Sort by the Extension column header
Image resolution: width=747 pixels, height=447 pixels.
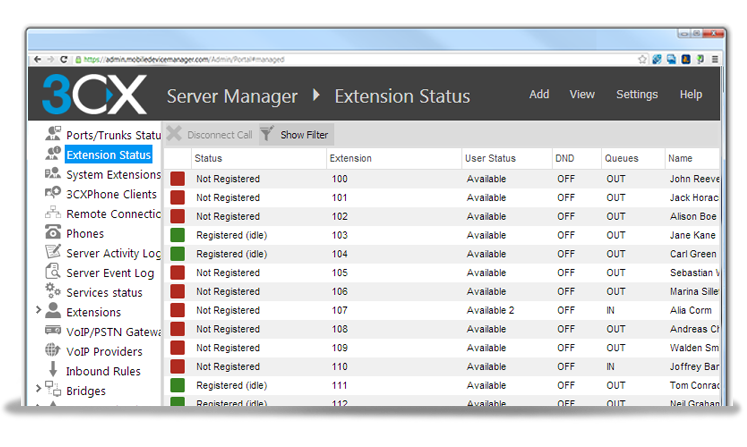point(394,158)
